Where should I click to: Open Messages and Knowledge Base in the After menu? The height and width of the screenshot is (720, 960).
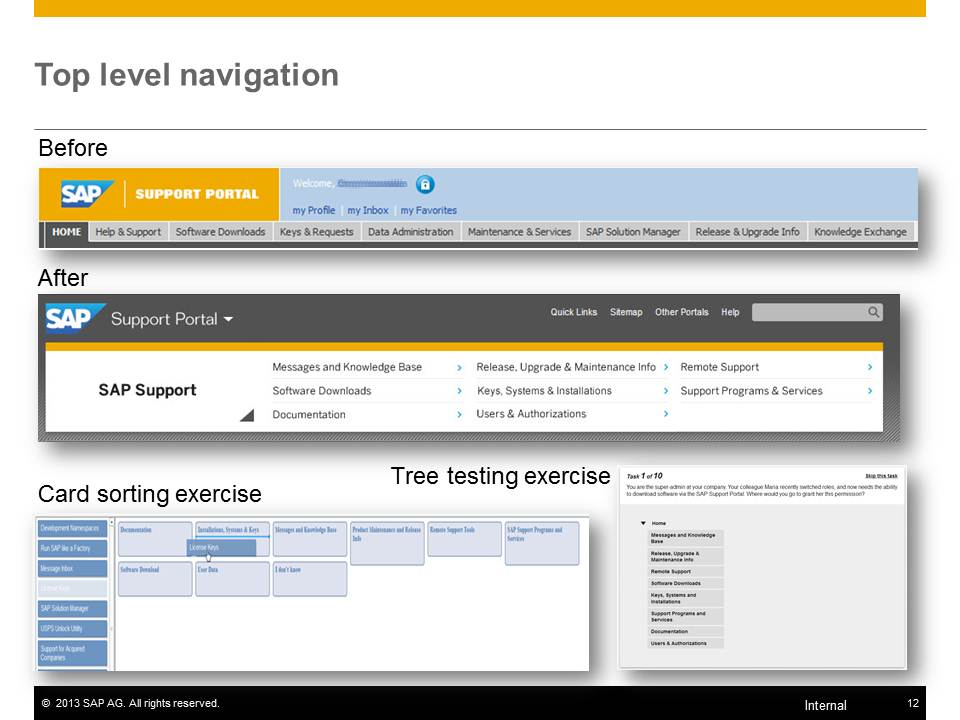pyautogui.click(x=347, y=367)
